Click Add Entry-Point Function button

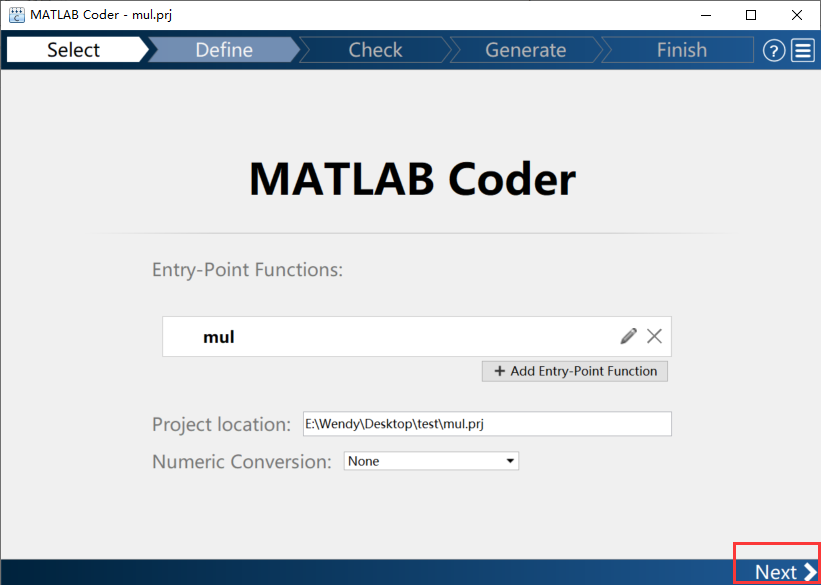575,371
